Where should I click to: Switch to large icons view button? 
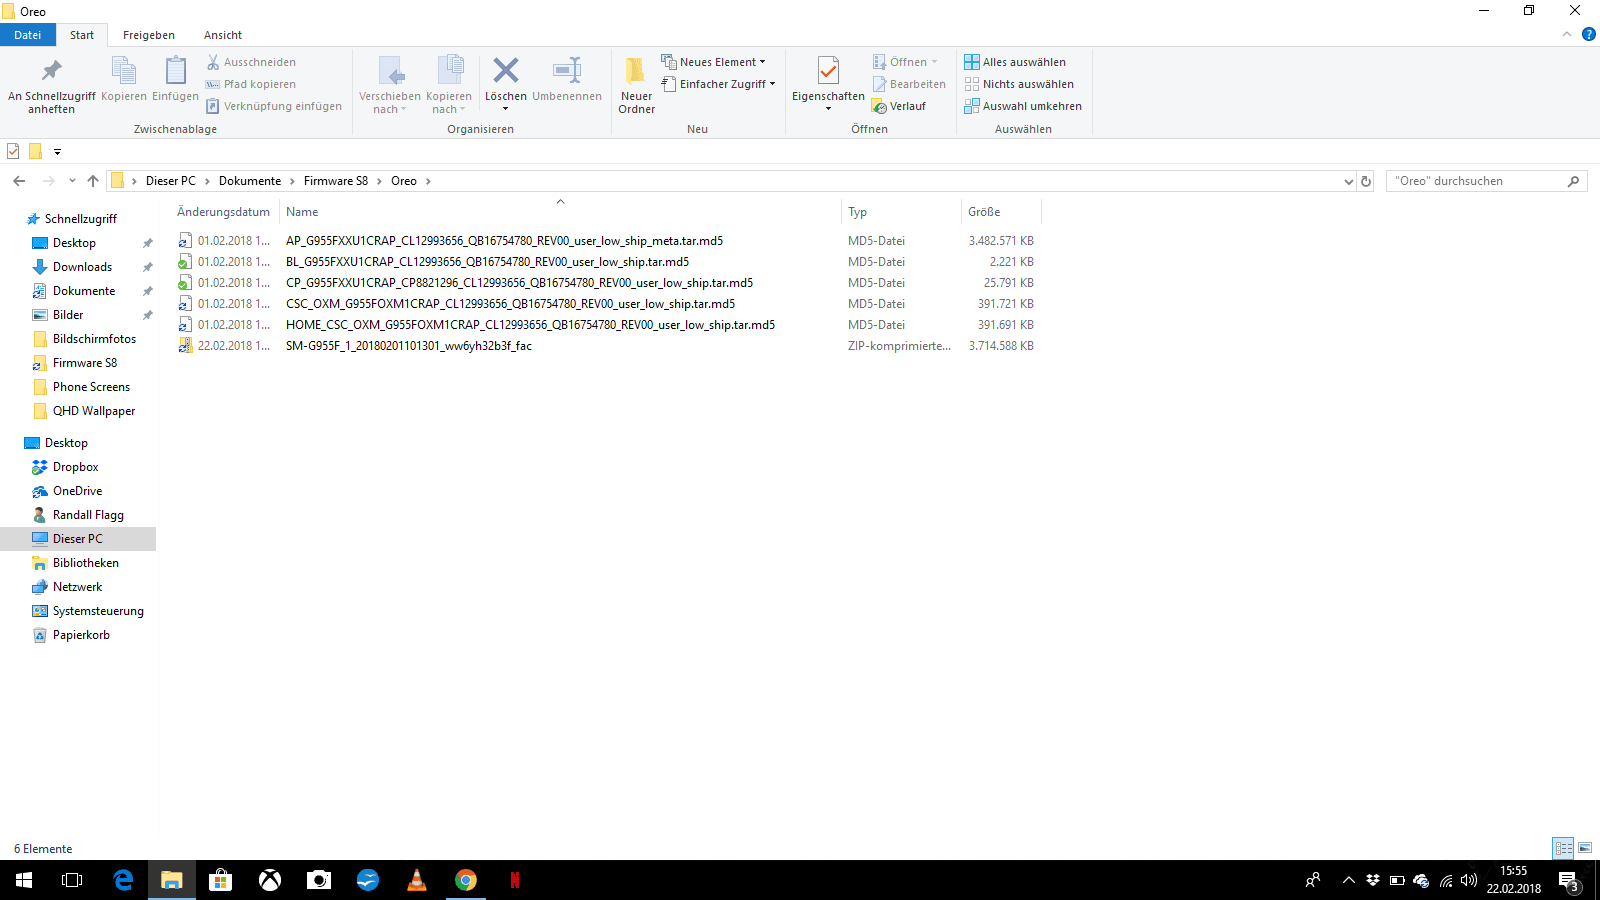[1585, 848]
